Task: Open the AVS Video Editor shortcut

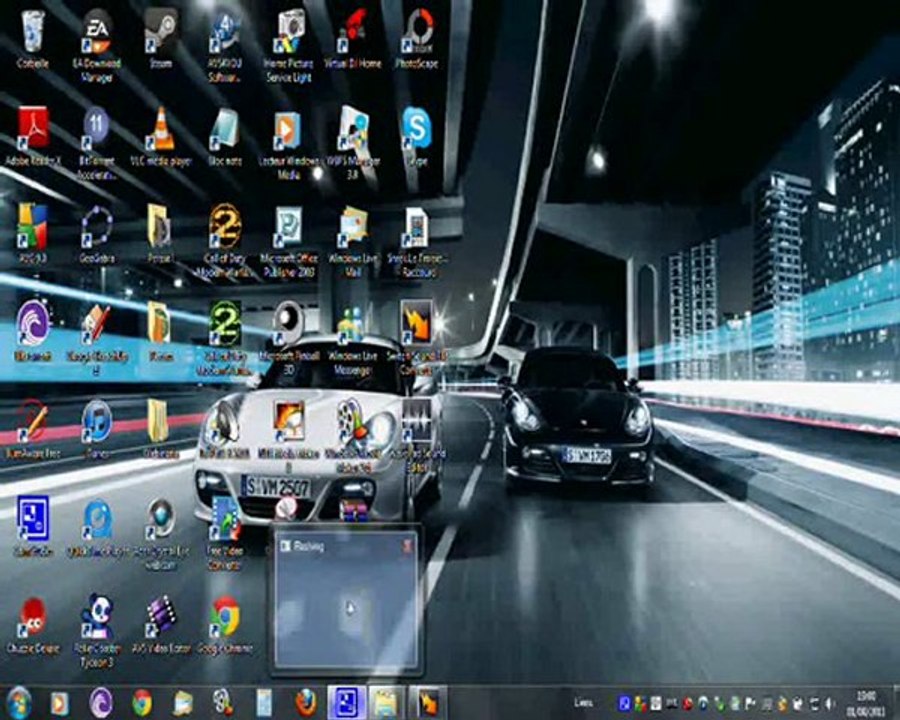Action: point(161,616)
